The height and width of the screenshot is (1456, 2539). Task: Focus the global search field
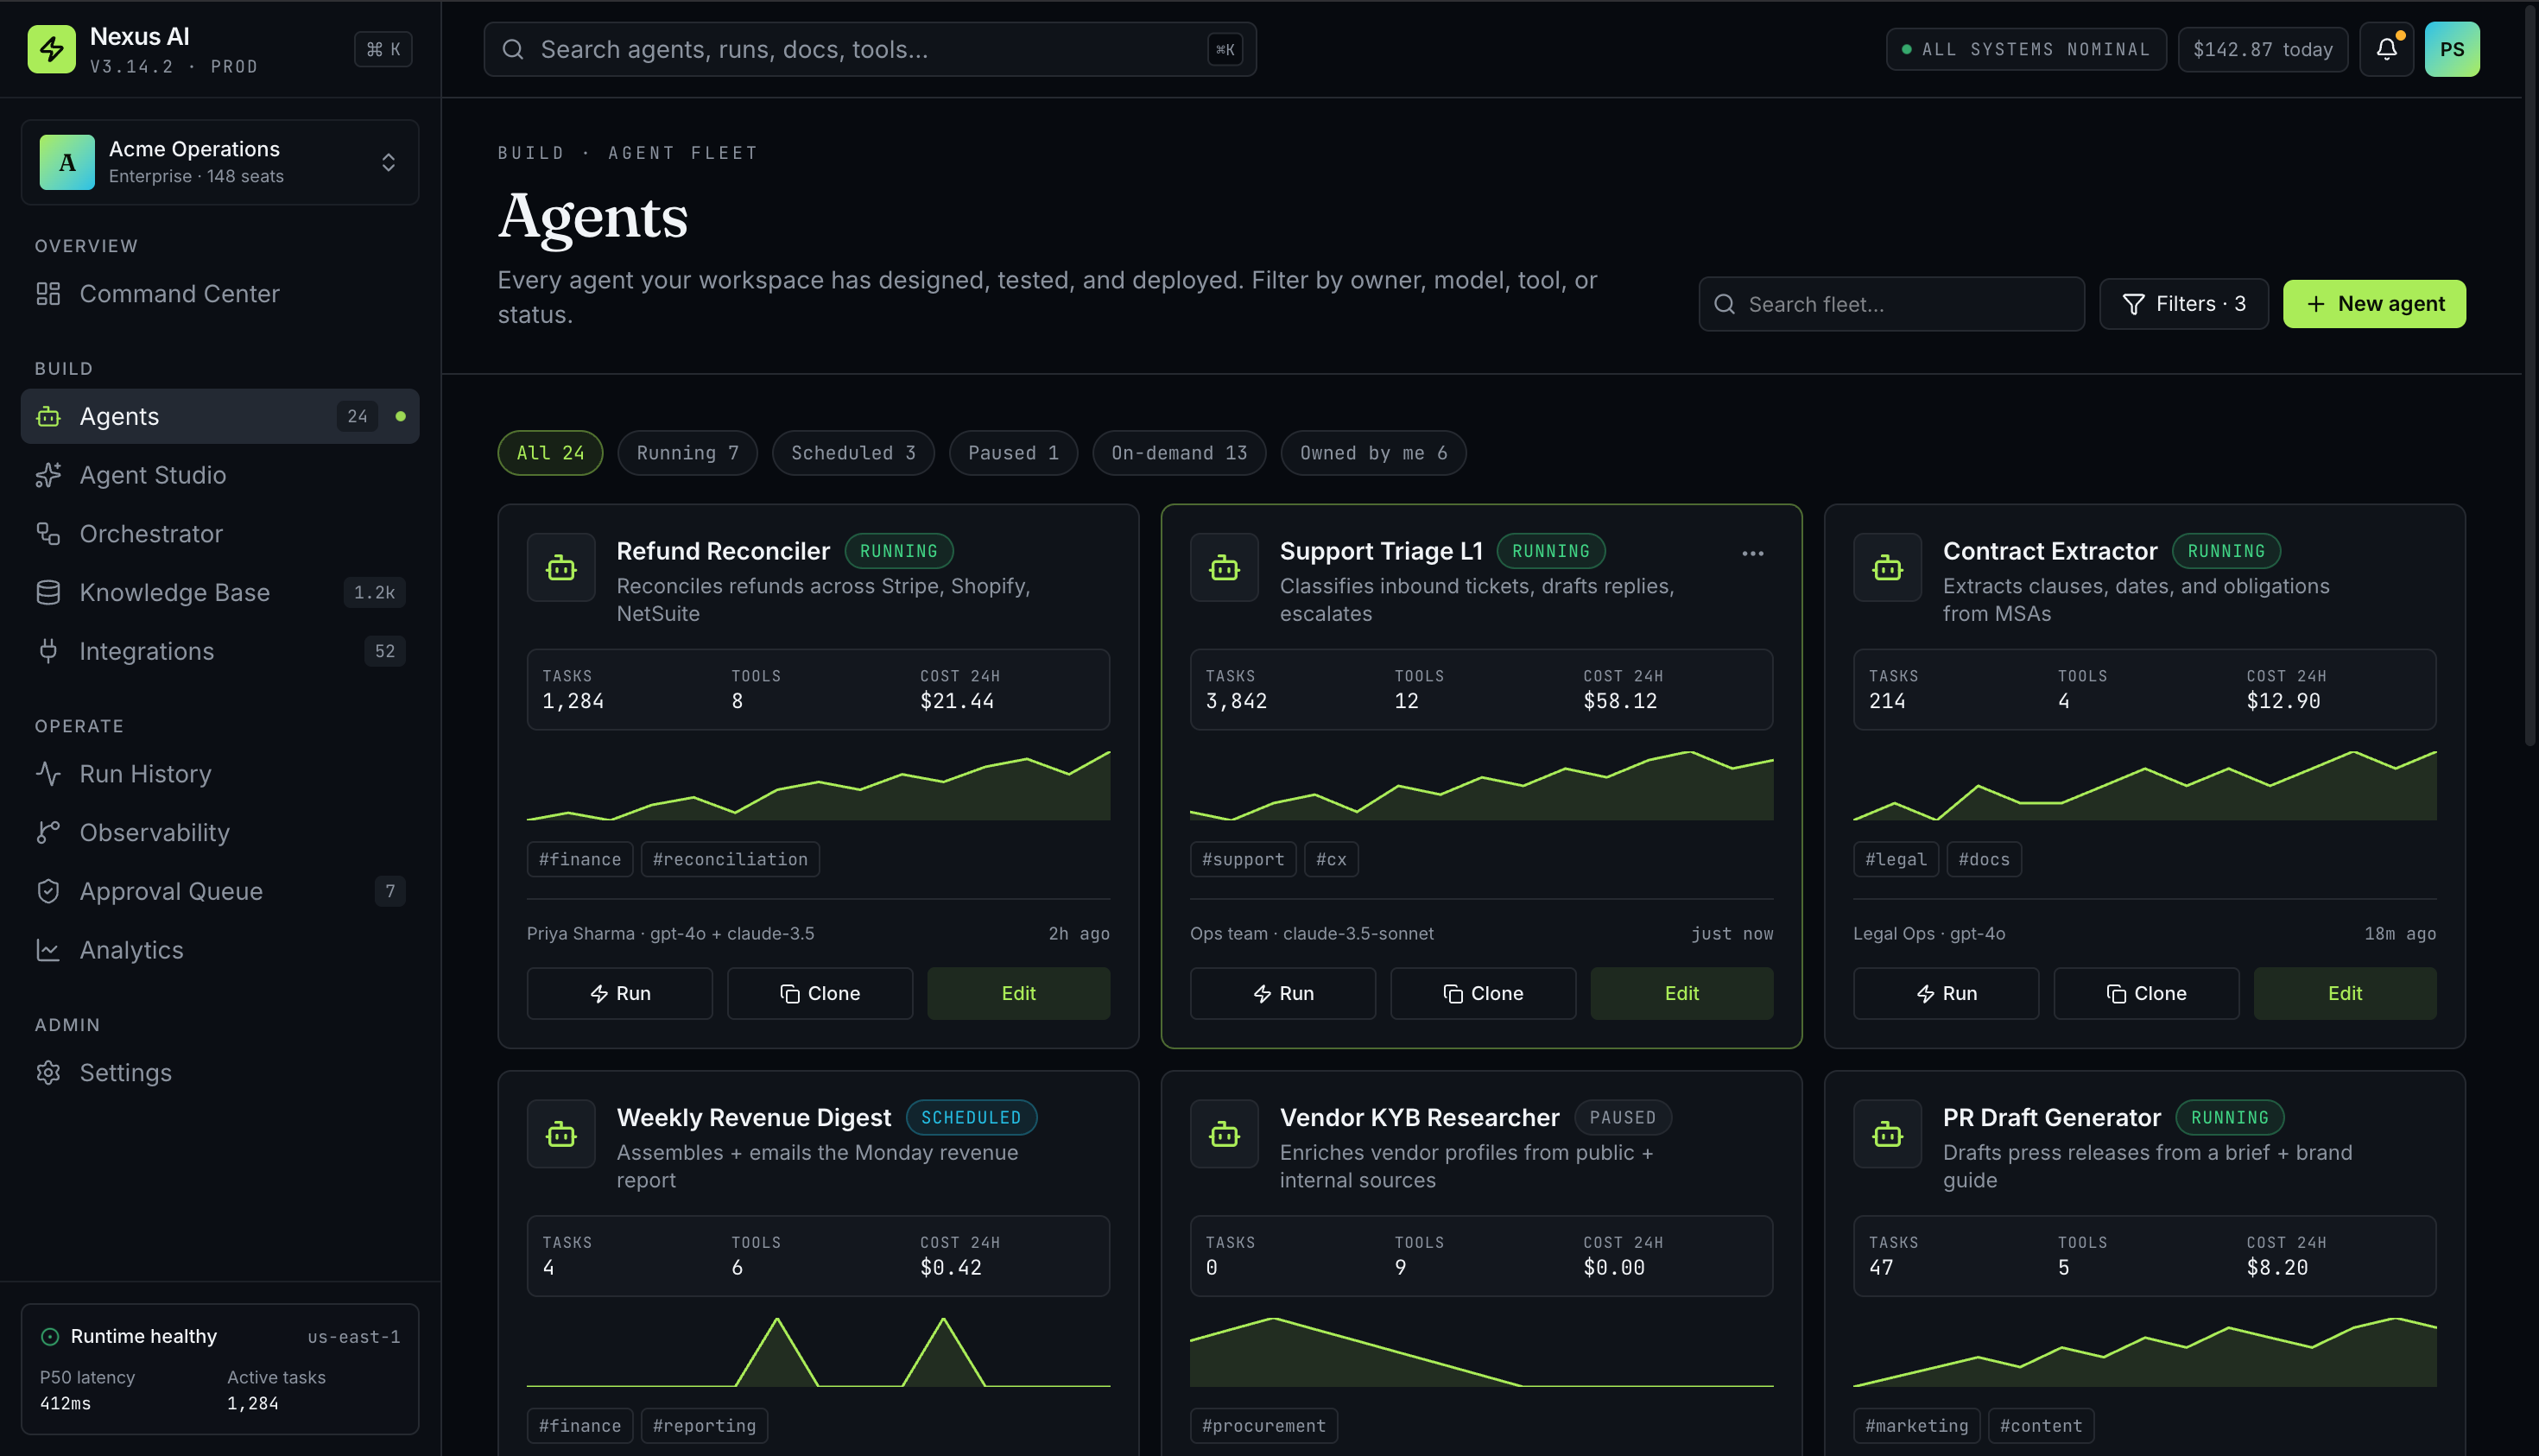point(870,49)
